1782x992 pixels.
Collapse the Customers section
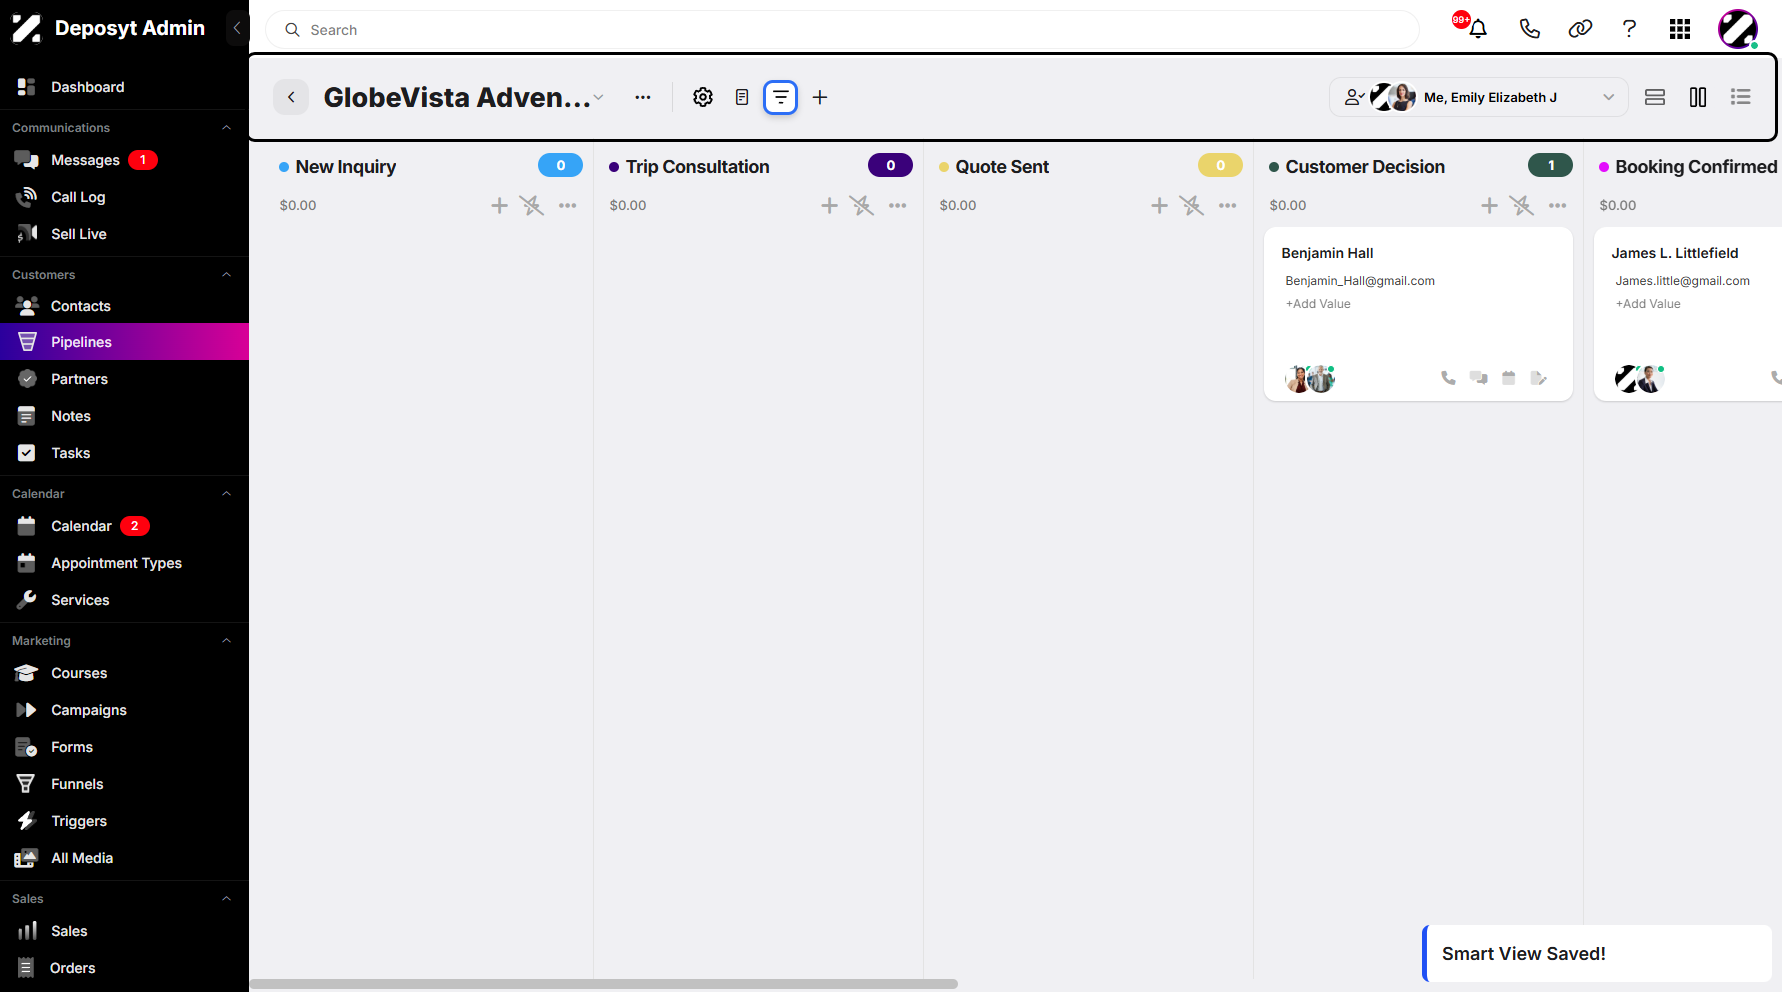(226, 275)
